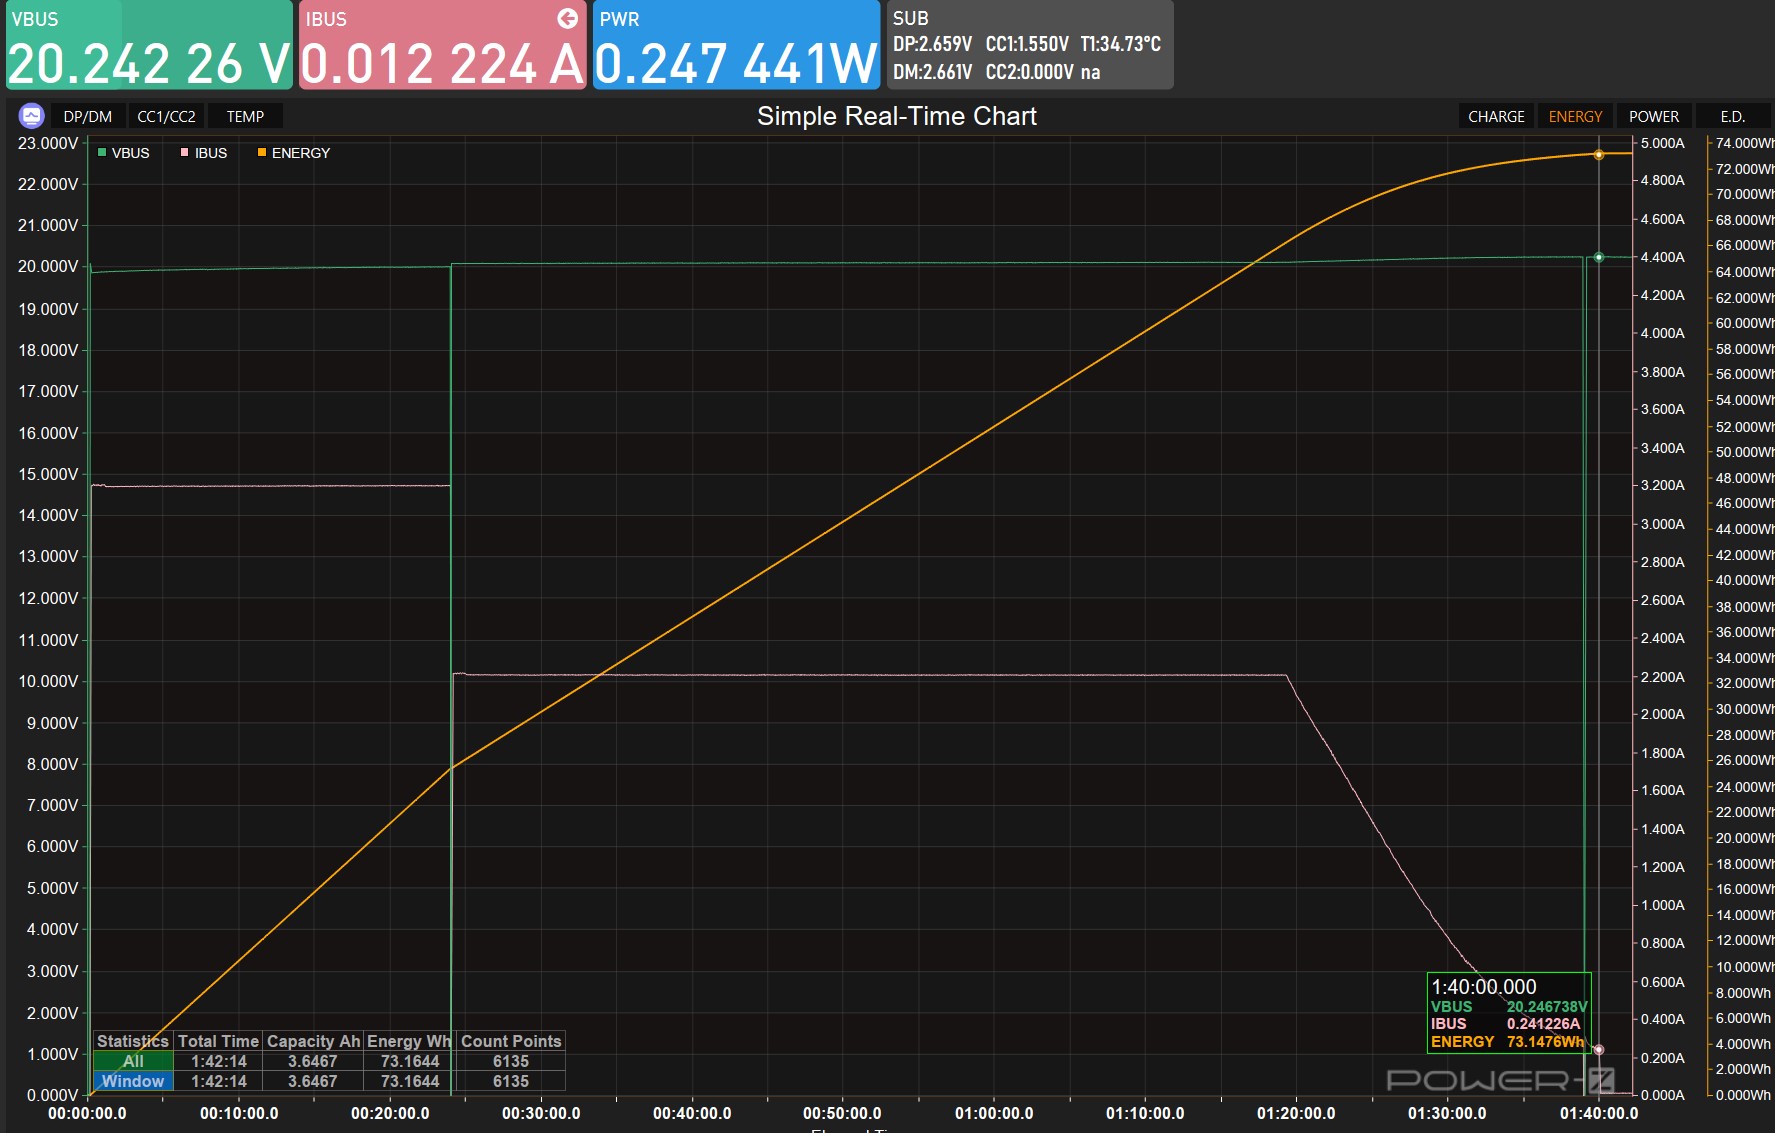
Task: Select the All statistics row
Action: (x=133, y=1061)
